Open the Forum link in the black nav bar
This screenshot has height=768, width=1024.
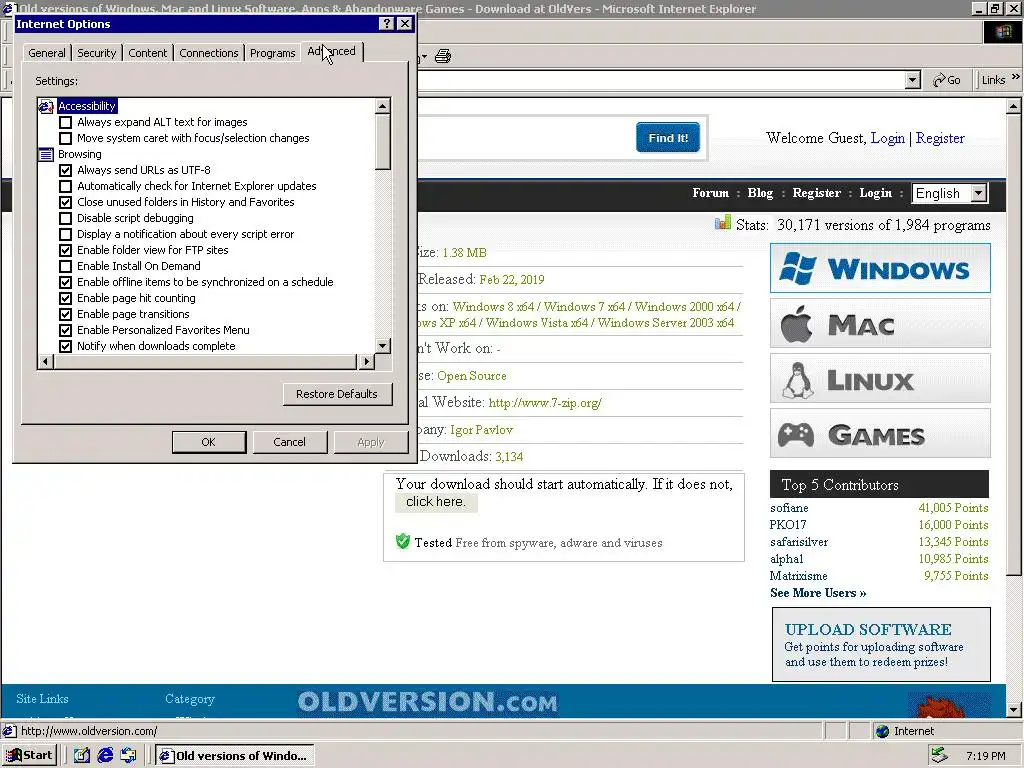[x=711, y=193]
